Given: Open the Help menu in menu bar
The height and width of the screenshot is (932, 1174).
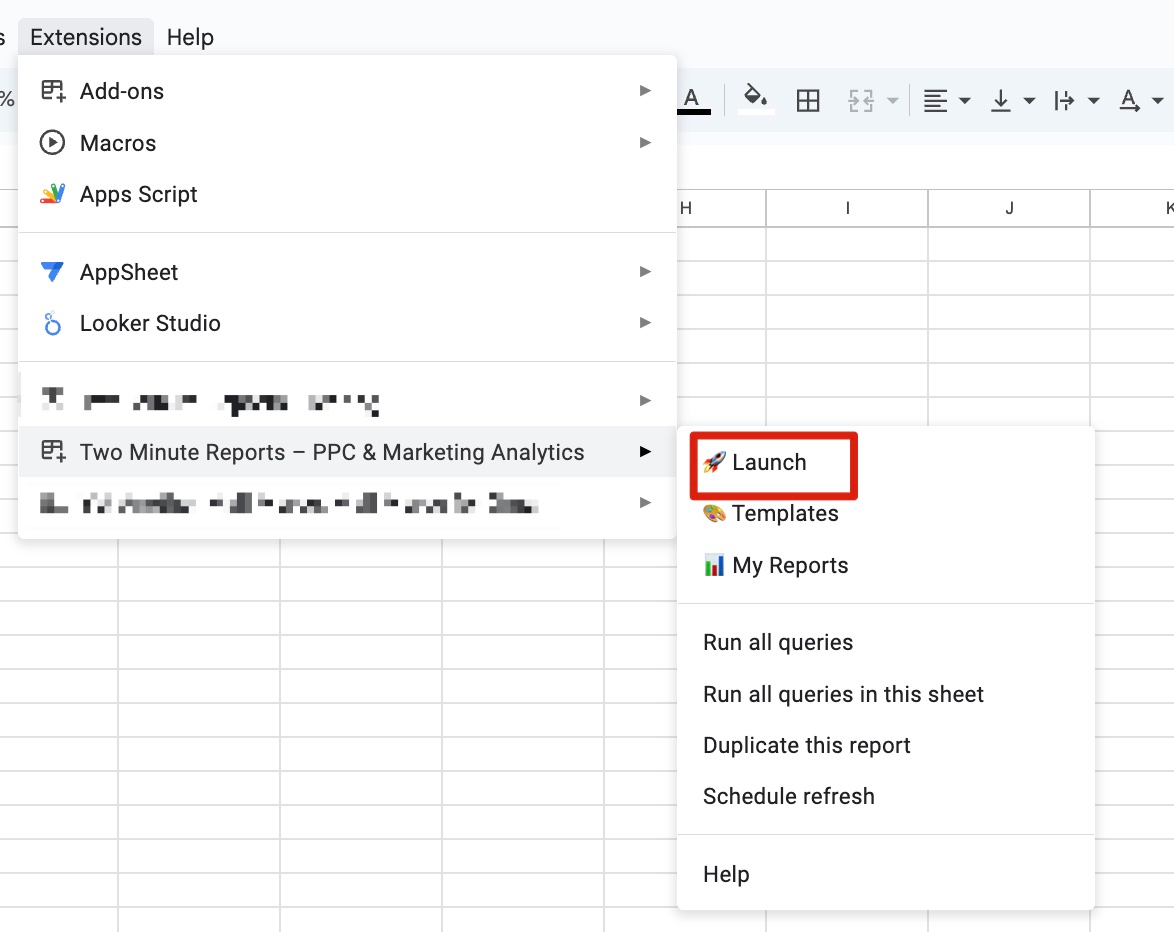Looking at the screenshot, I should coord(190,37).
